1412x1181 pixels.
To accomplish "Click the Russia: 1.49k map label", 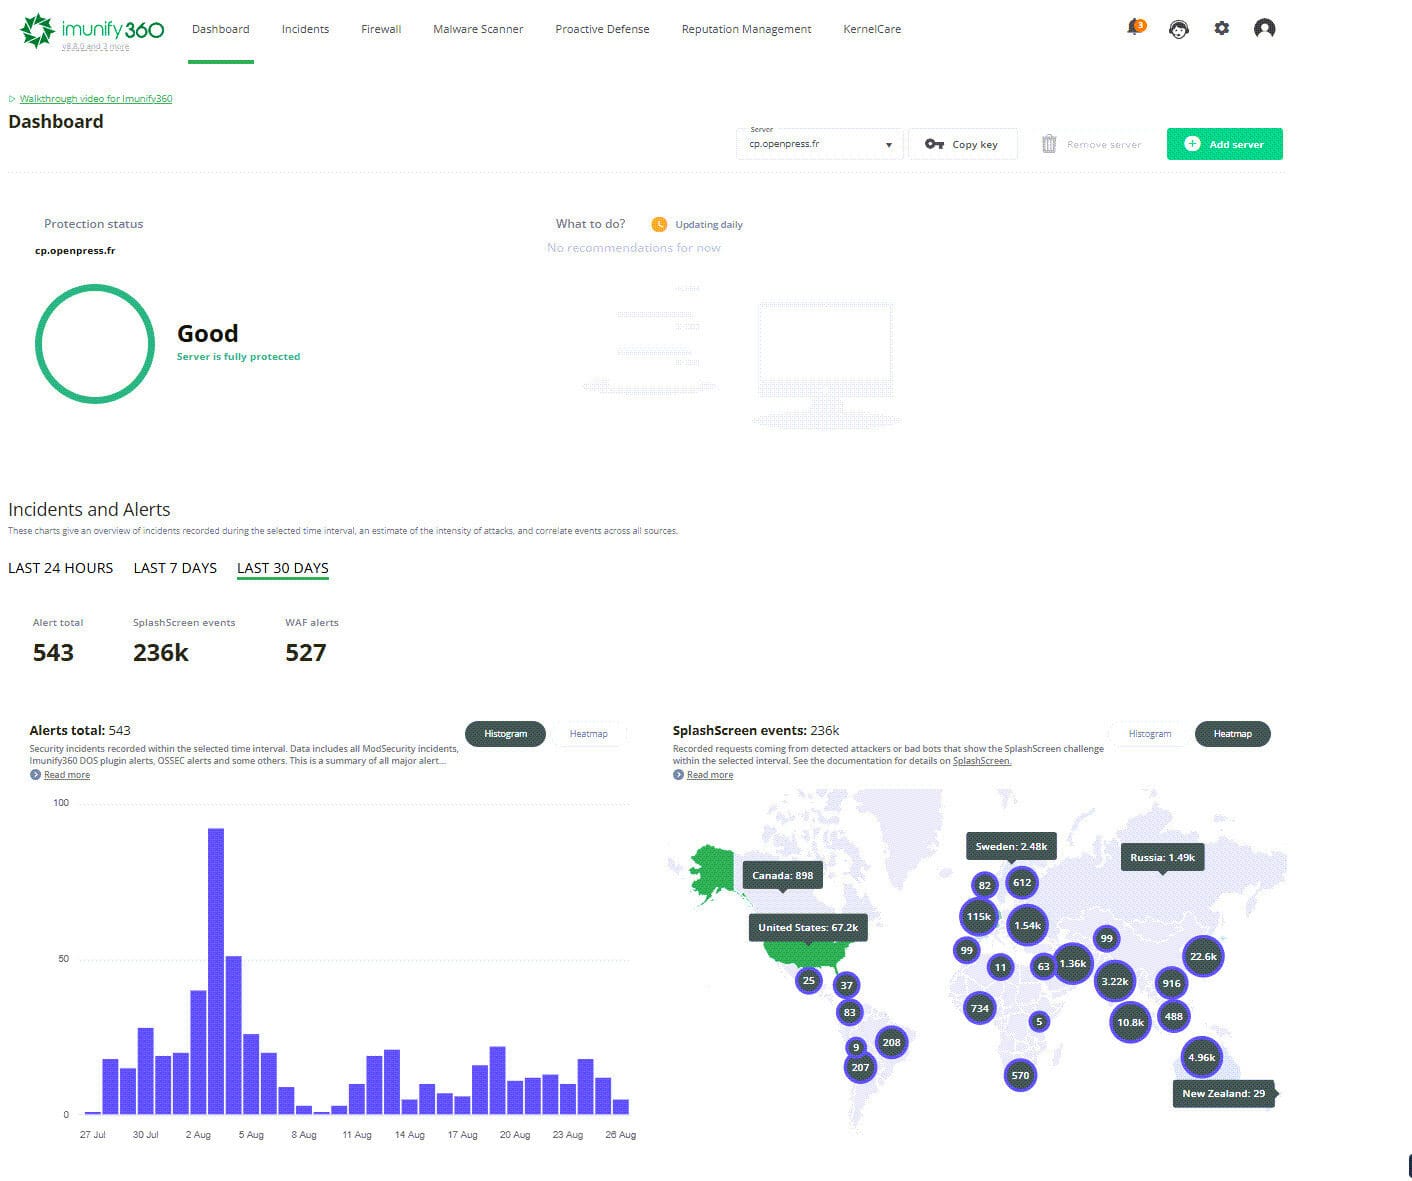I will tap(1162, 857).
